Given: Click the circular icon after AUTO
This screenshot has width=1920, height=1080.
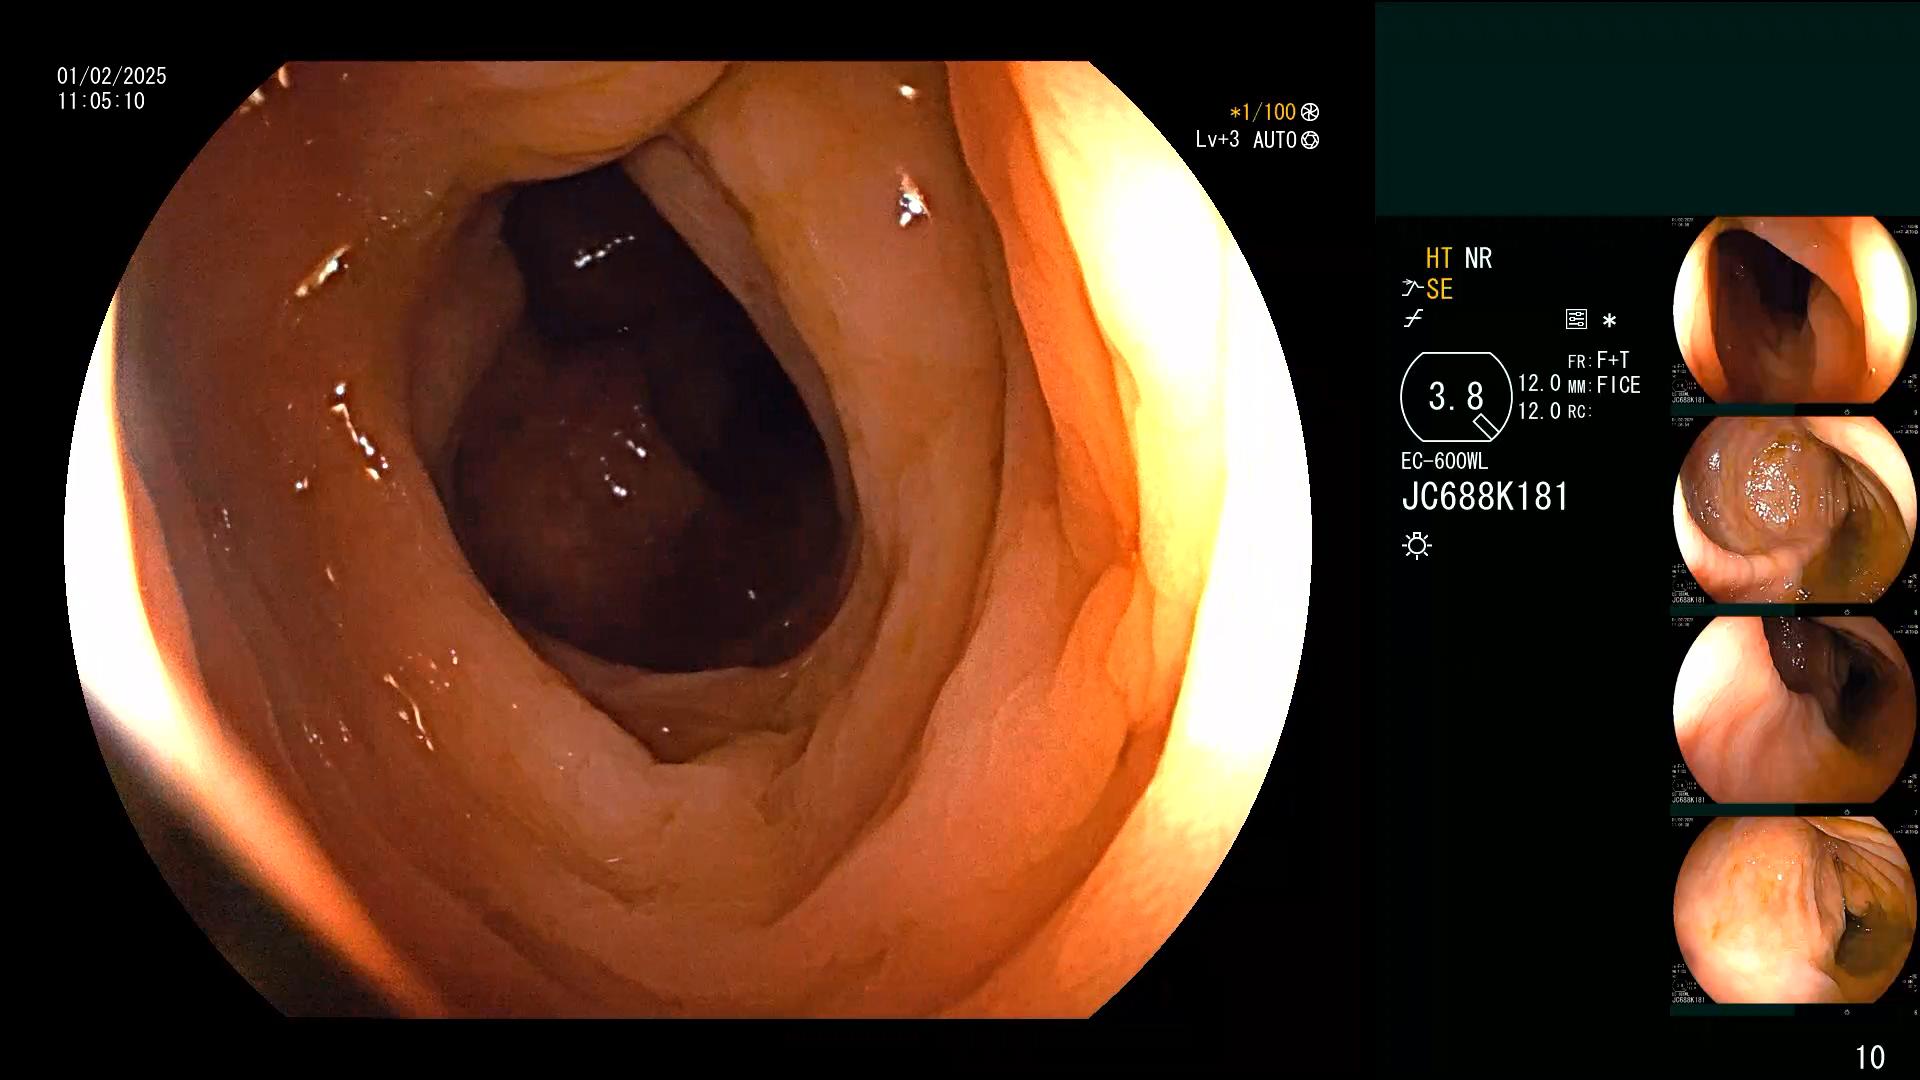Looking at the screenshot, I should pos(1310,140).
